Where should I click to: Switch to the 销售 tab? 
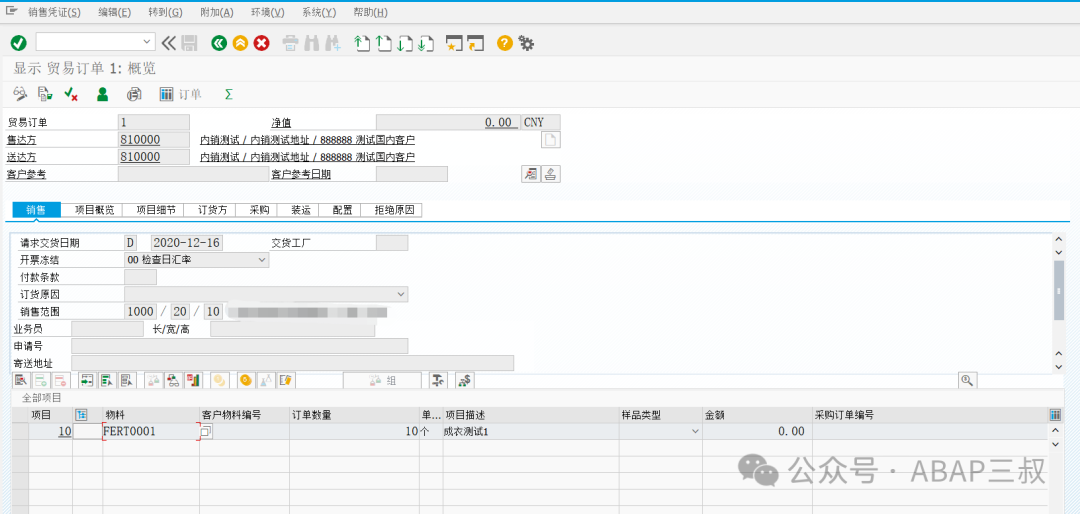(x=37, y=210)
